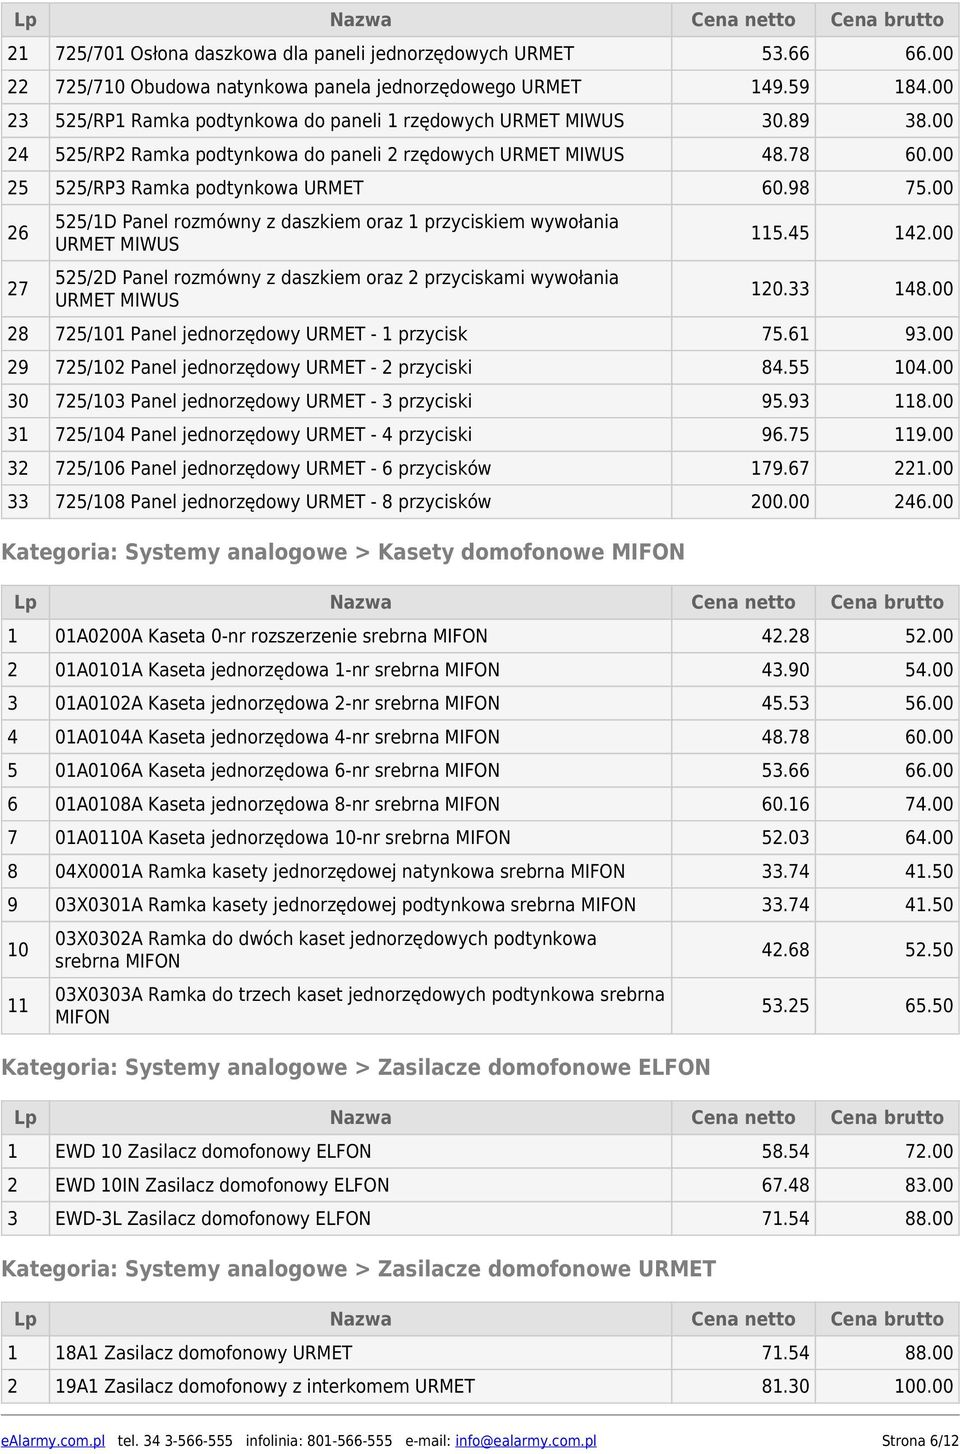Viewport: 960px width, 1454px height.
Task: Select EWD 10 Zasilacz domofonowy ELFON row
Action: coord(480,1151)
